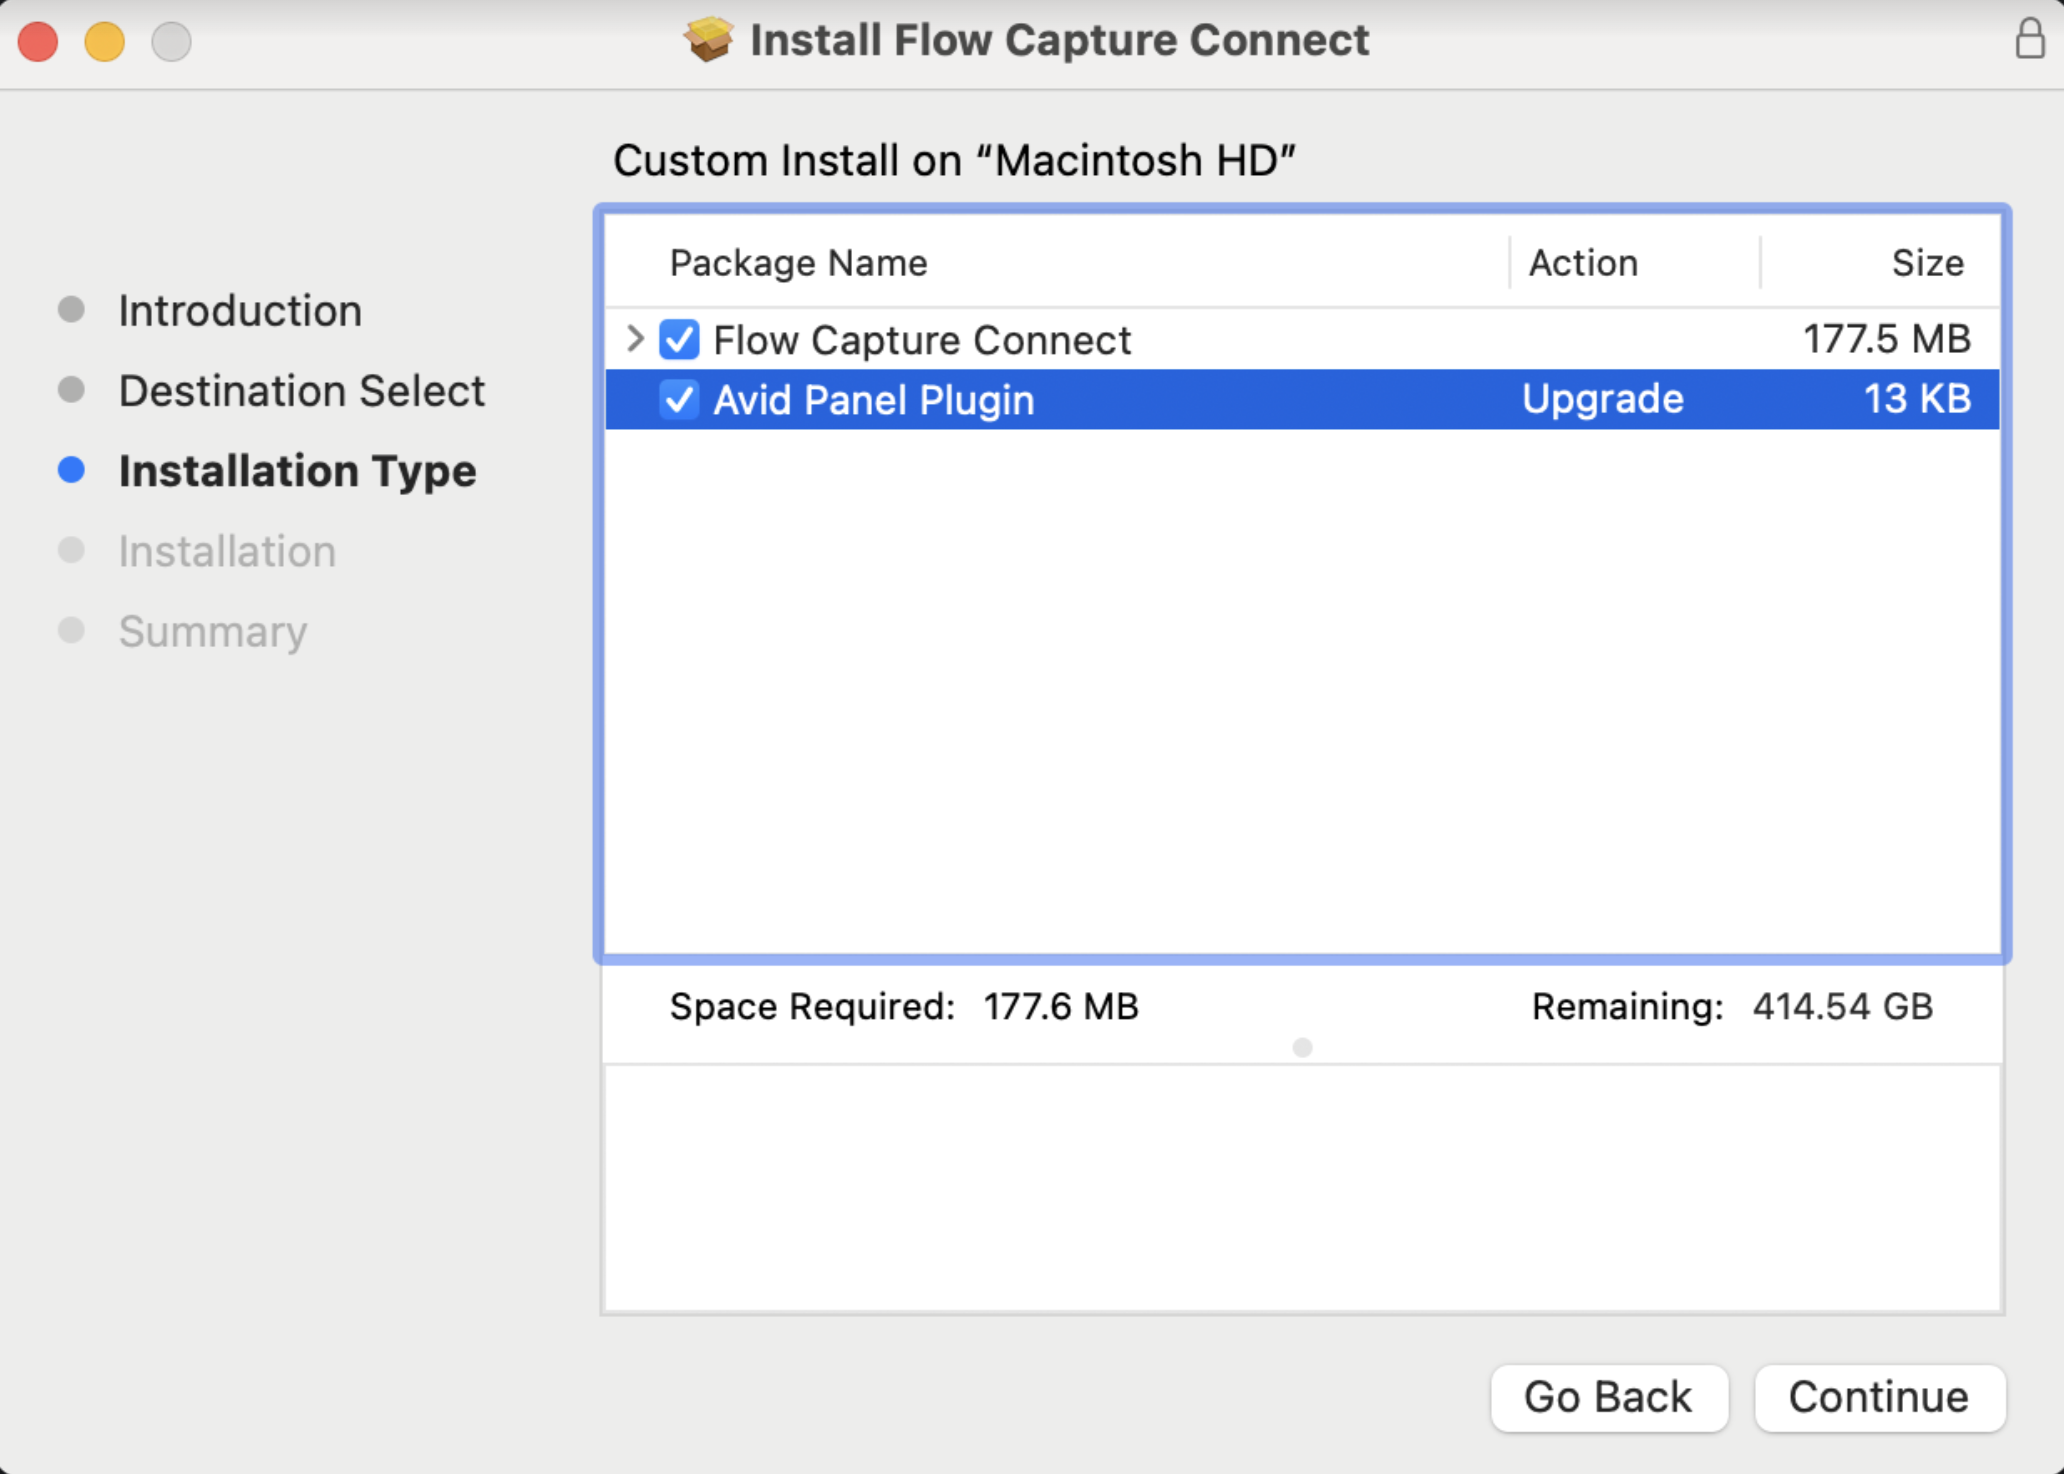Minimize the installer with yellow button
Screen dimensions: 2064x1474
[104, 41]
